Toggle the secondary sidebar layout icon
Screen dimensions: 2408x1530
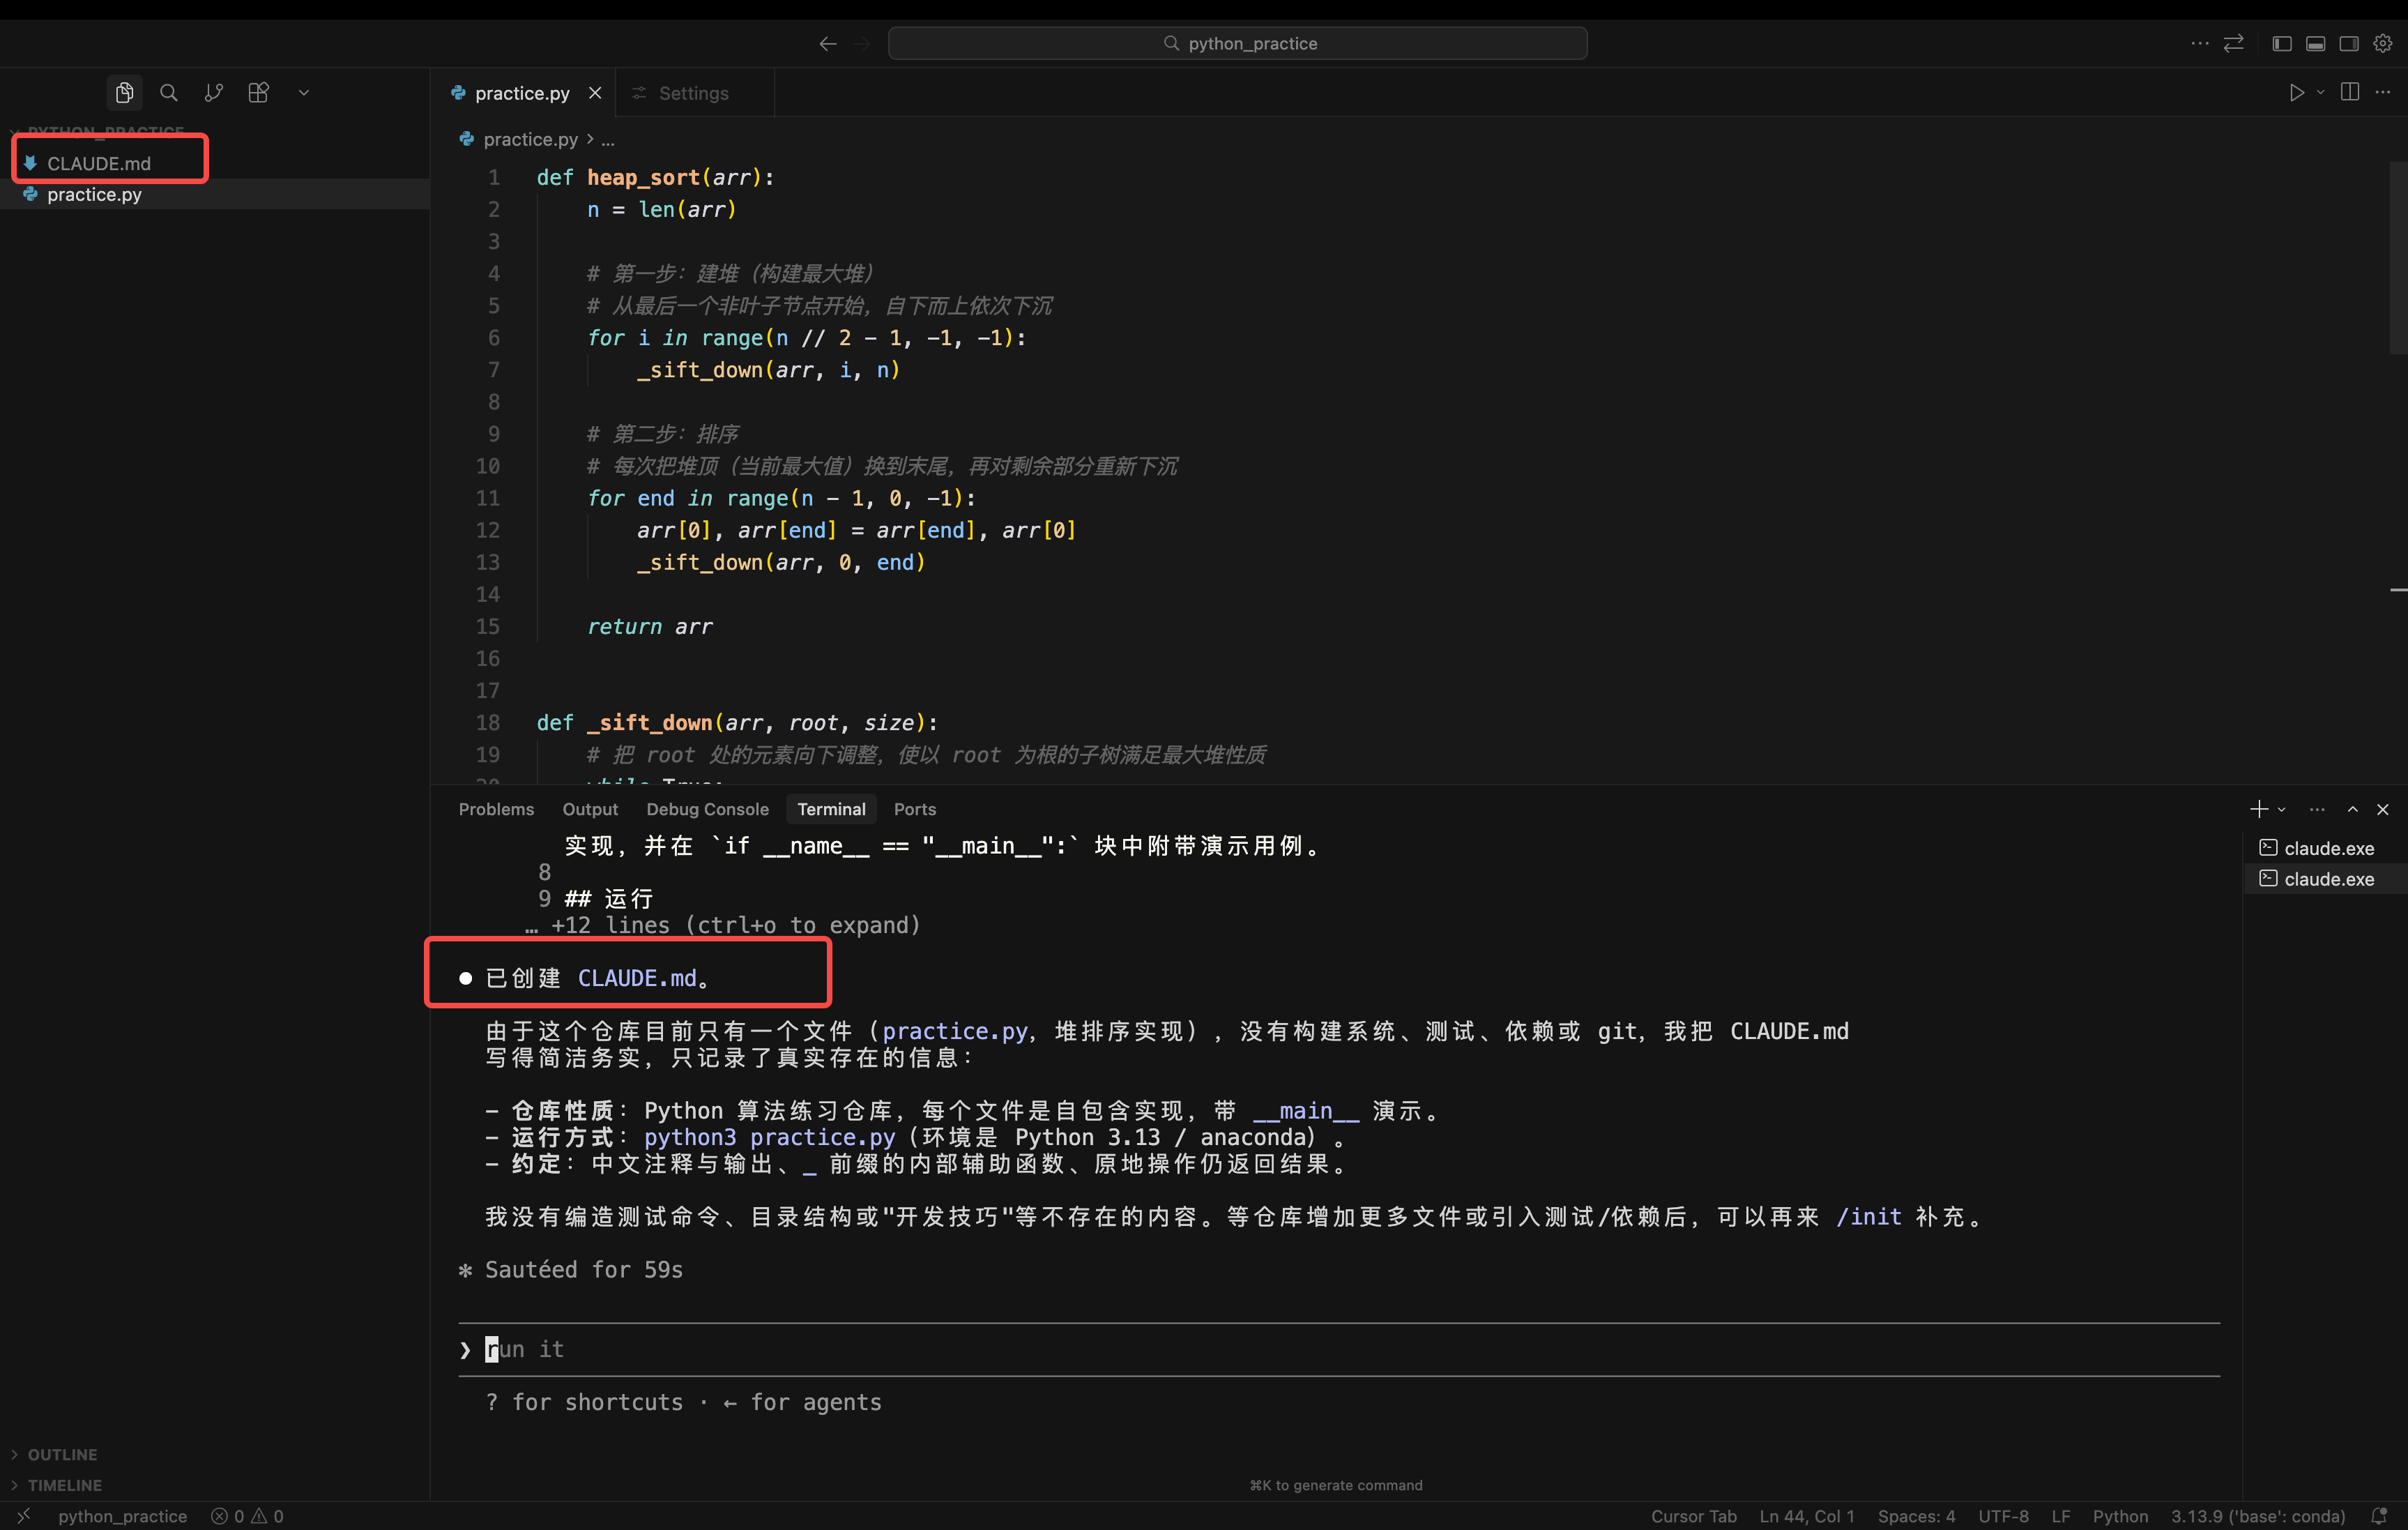tap(2349, 44)
